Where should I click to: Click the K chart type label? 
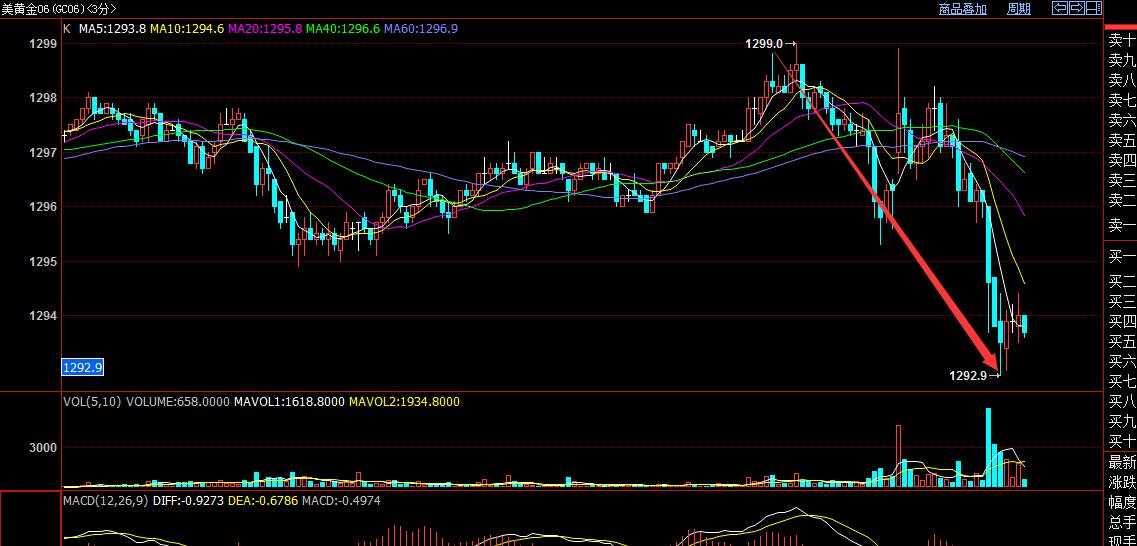(x=67, y=29)
